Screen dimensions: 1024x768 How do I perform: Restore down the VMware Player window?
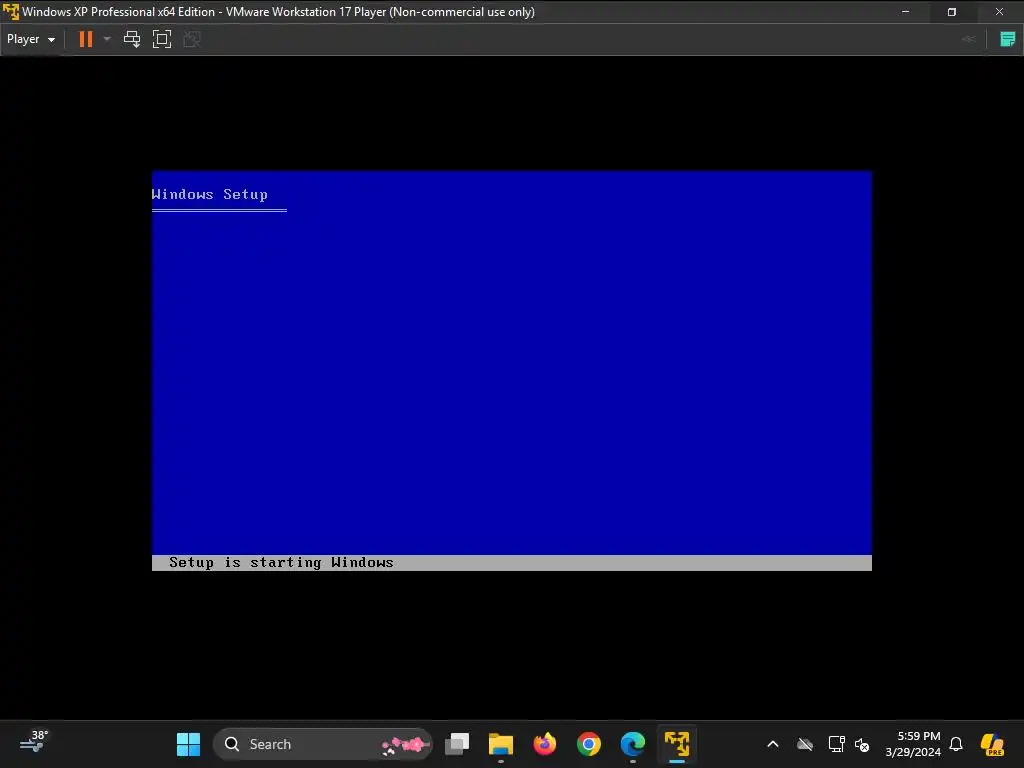952,12
